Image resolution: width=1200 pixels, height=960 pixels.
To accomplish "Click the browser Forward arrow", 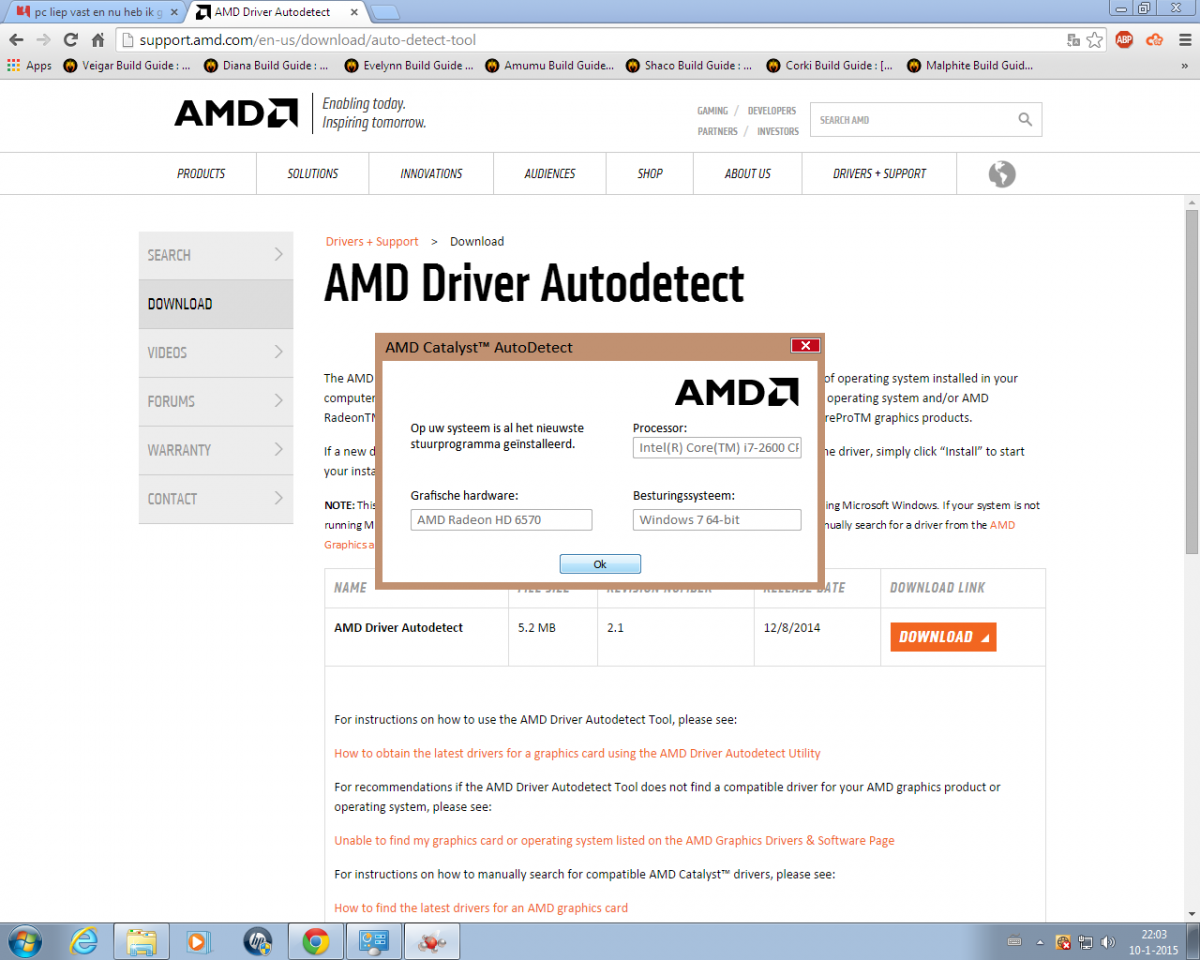I will [x=43, y=40].
